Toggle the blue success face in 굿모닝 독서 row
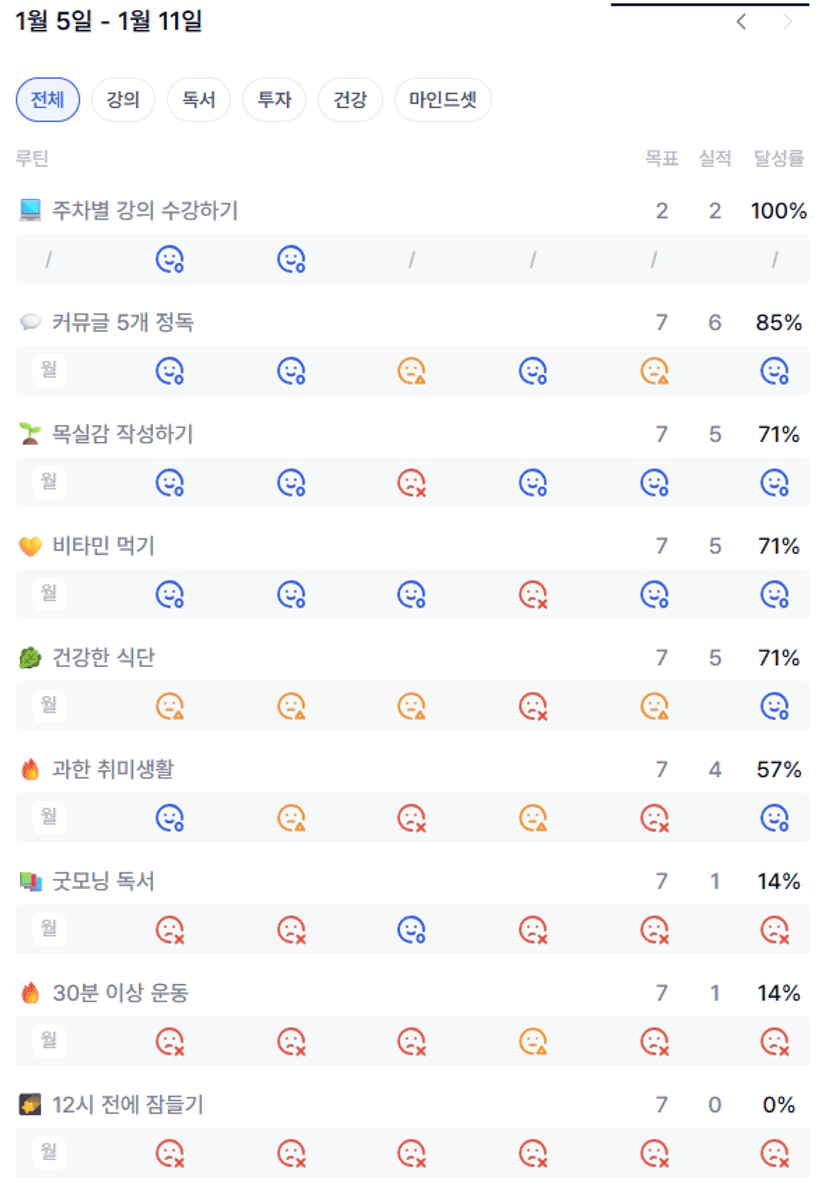 point(412,930)
